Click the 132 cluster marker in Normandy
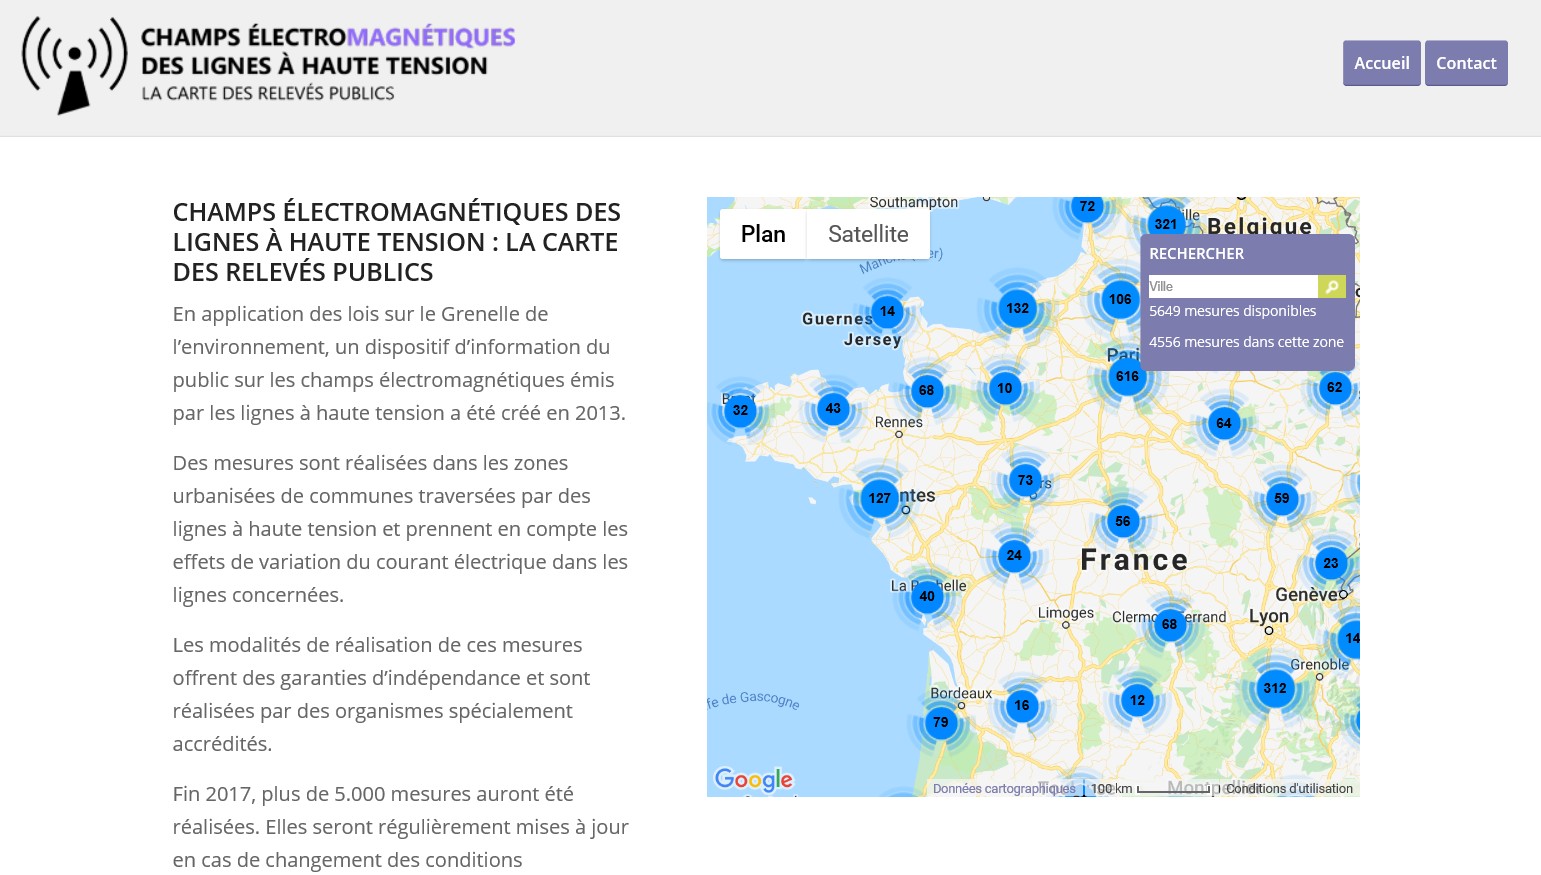This screenshot has width=1541, height=875. click(x=1017, y=309)
